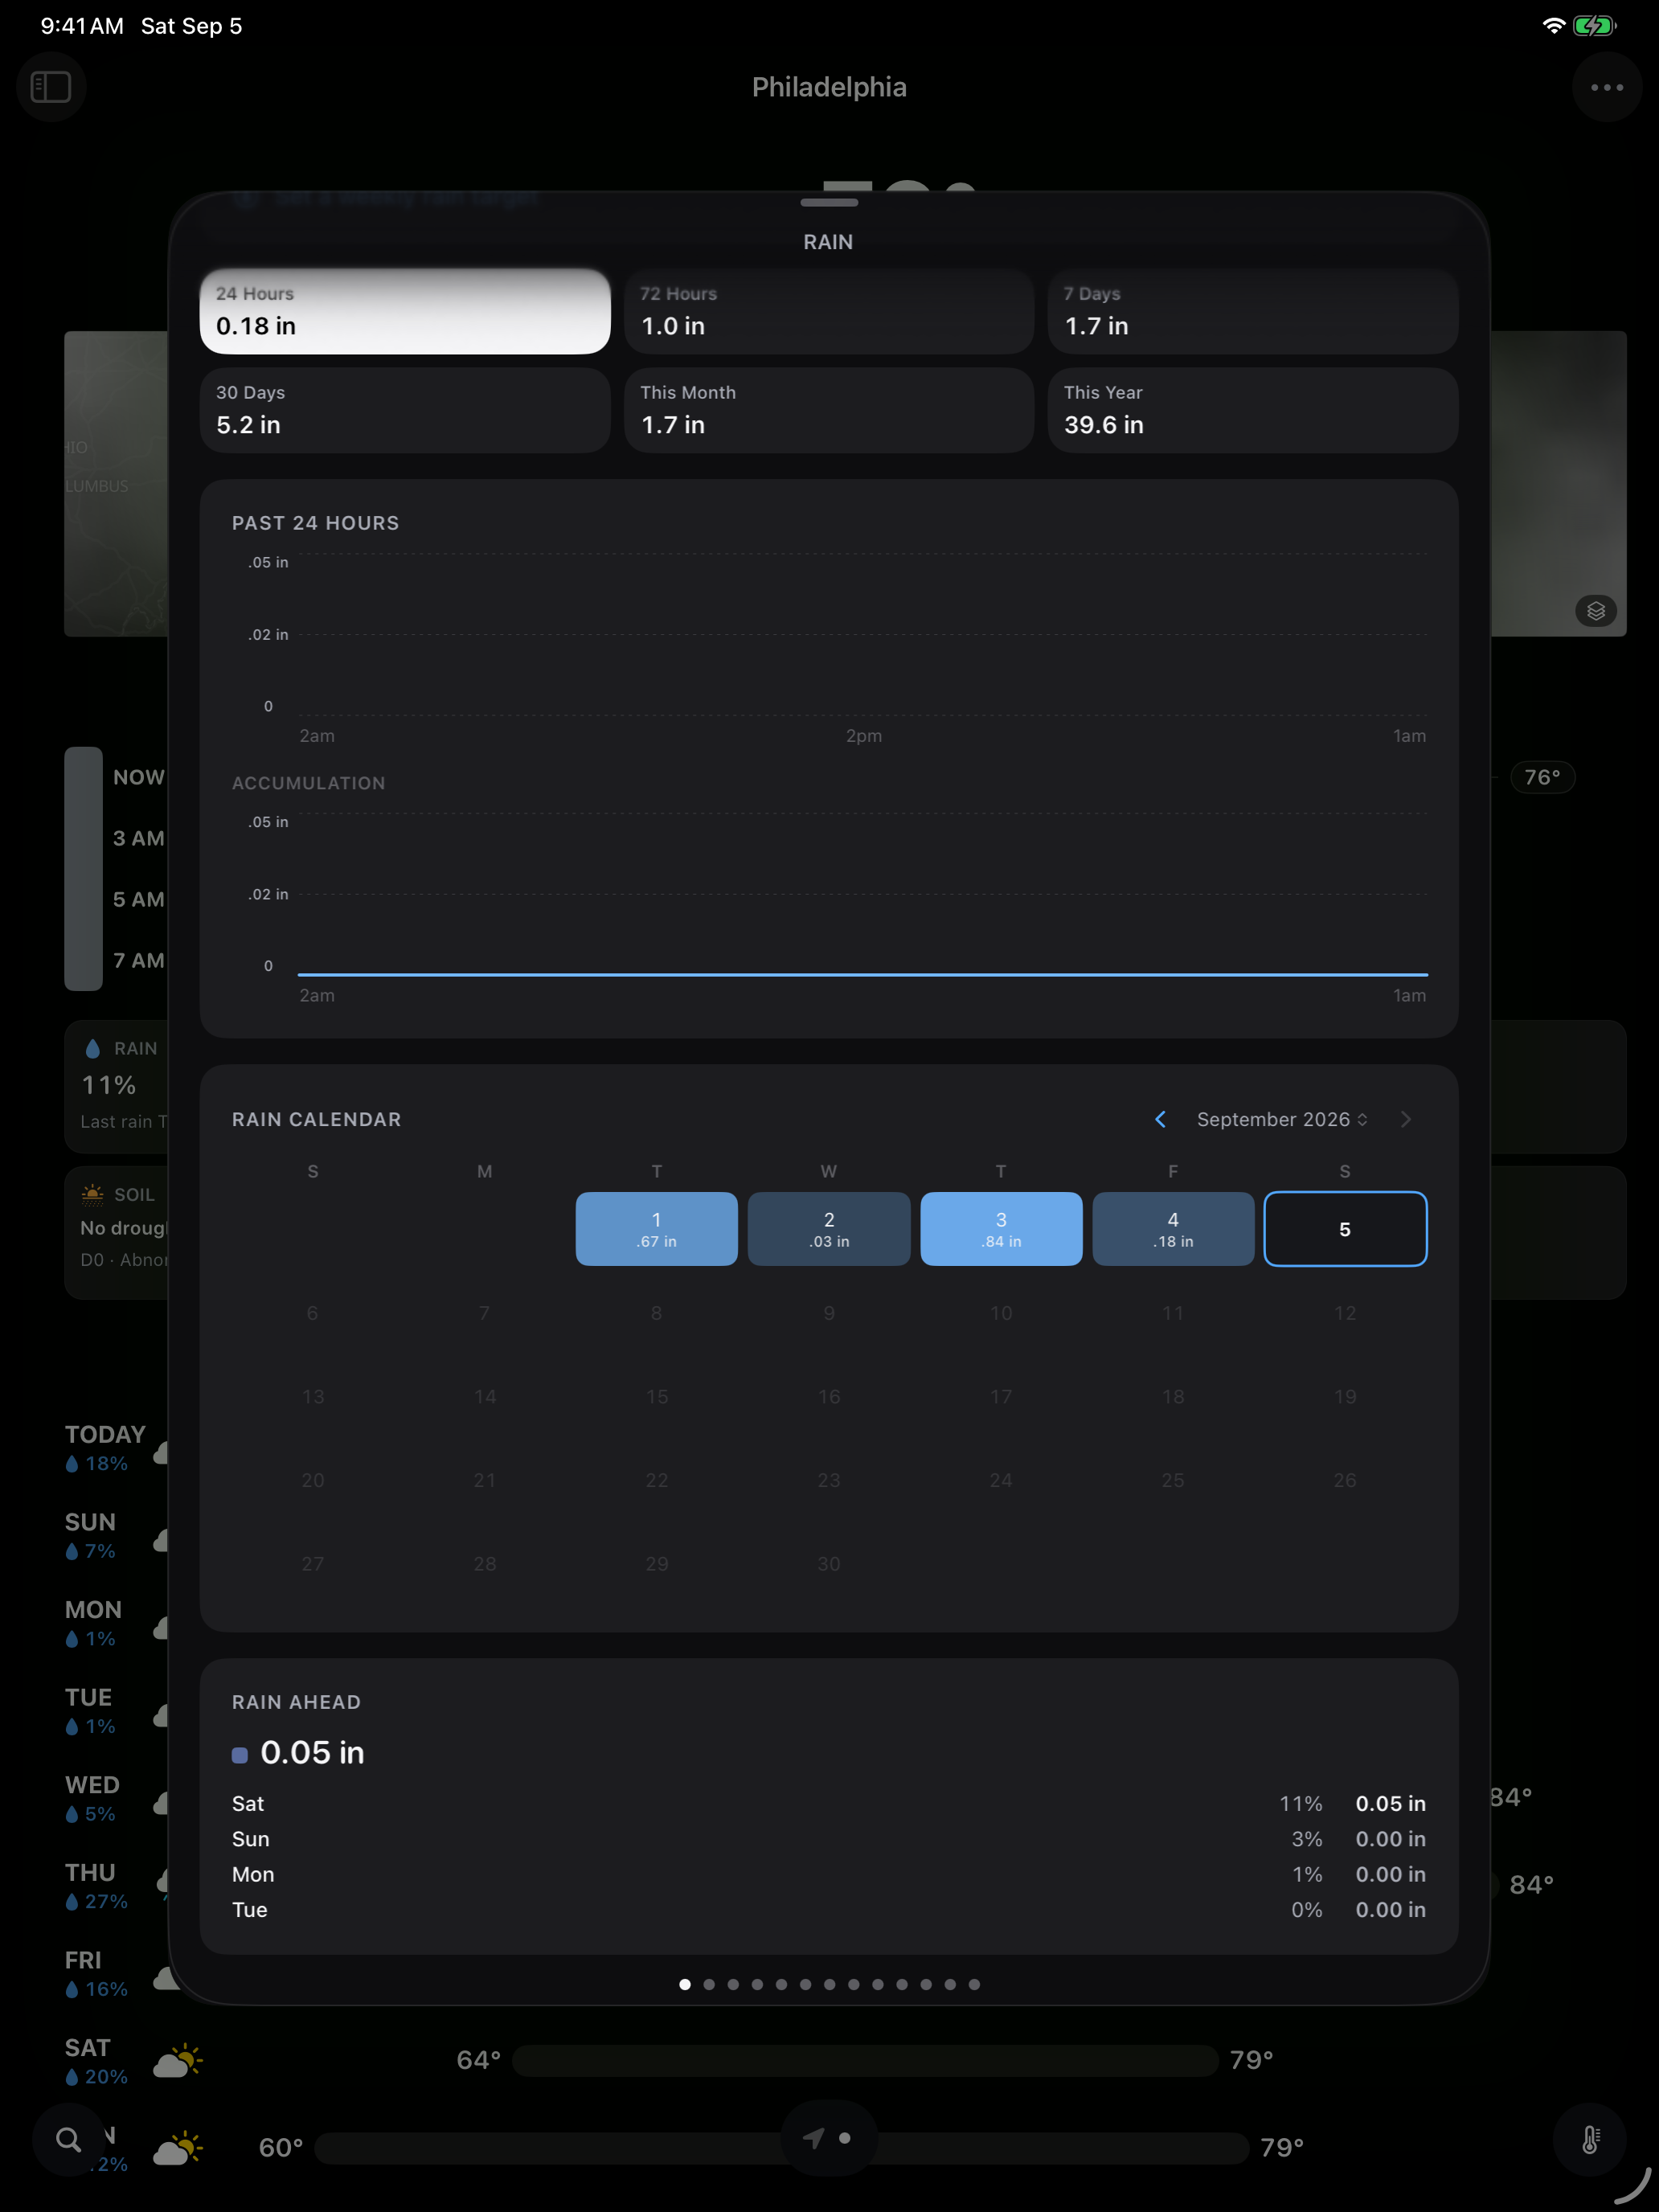Select the 30 Days rain total
This screenshot has width=1659, height=2212.
tap(405, 410)
